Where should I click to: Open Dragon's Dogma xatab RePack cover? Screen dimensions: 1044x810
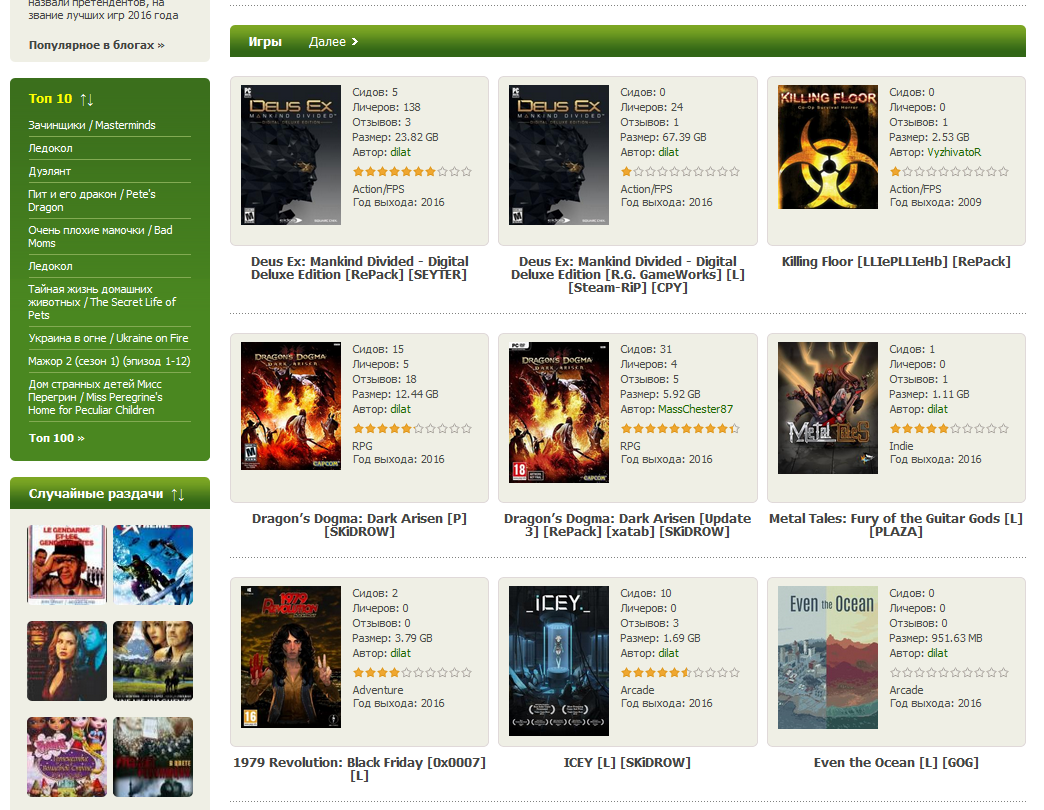[x=559, y=412]
